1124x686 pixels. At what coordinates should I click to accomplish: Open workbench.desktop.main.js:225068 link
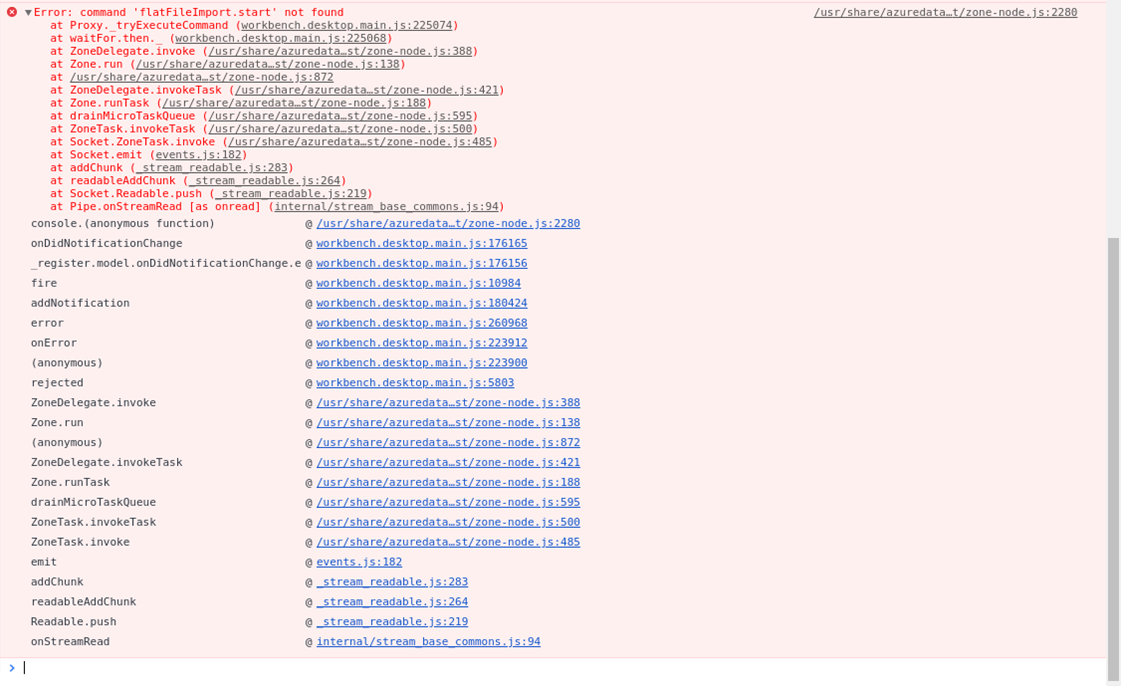281,38
